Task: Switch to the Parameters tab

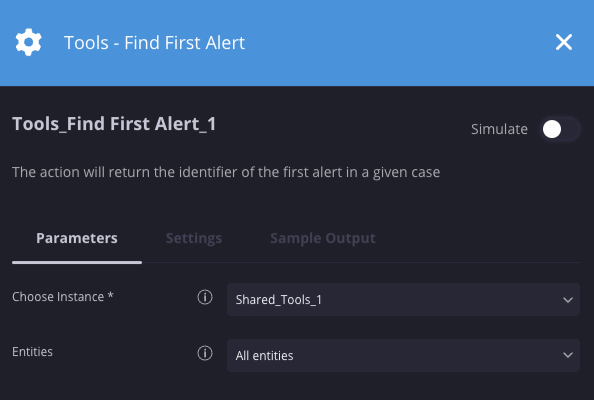Action: (77, 238)
